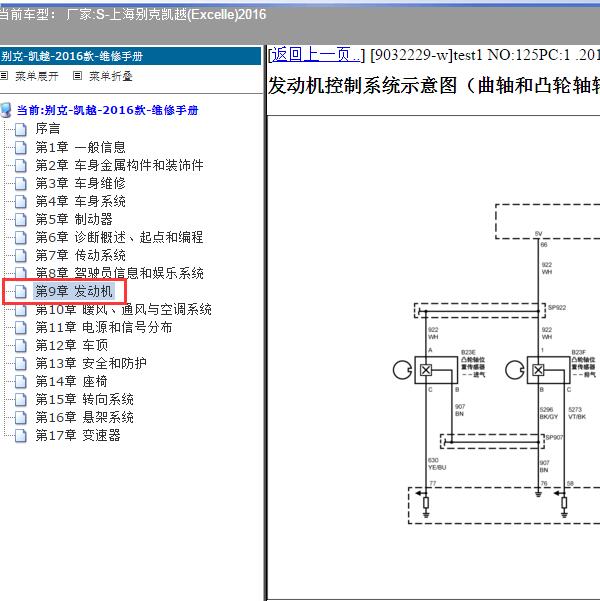Expand all menus with 菜单展开

tap(37, 76)
